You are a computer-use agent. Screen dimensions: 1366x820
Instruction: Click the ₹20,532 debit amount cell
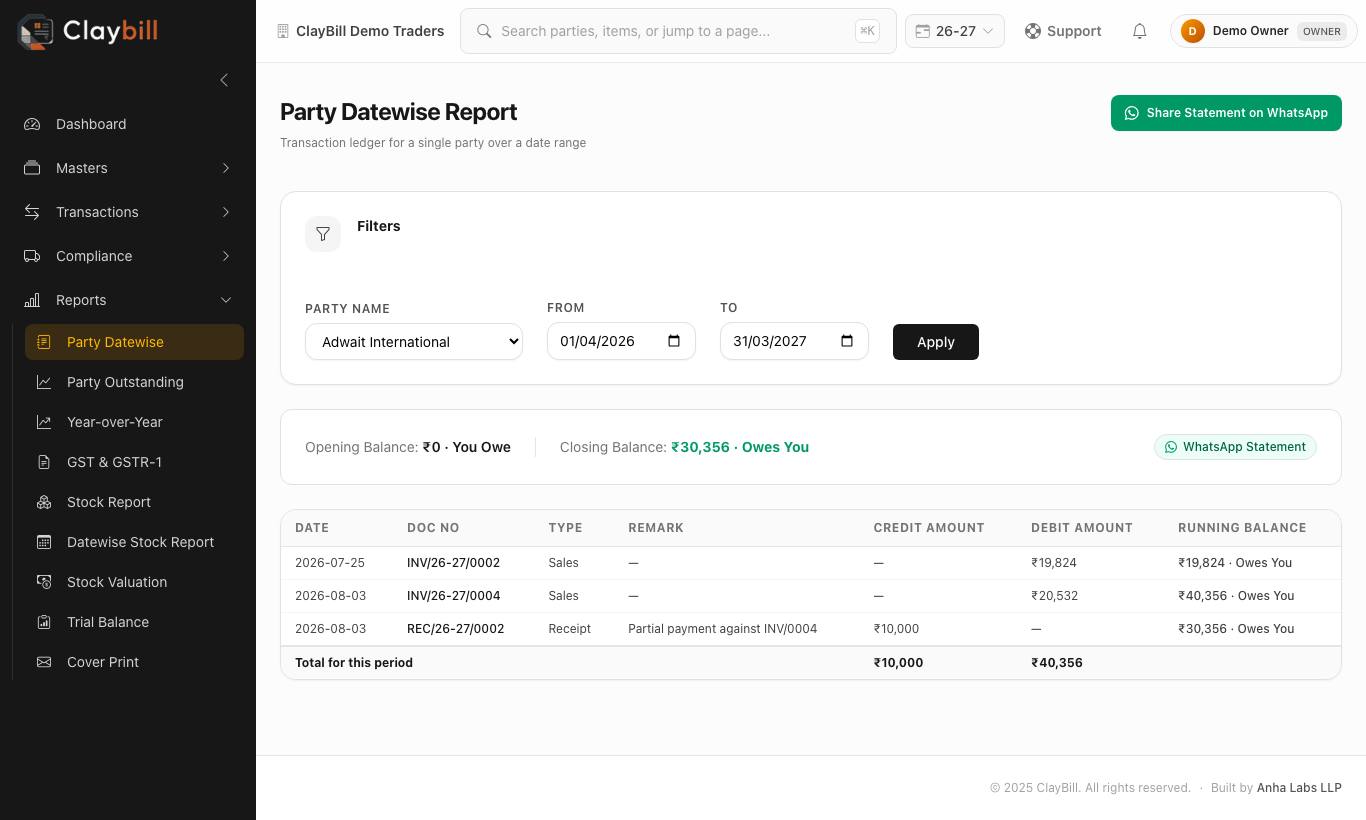[1054, 596]
